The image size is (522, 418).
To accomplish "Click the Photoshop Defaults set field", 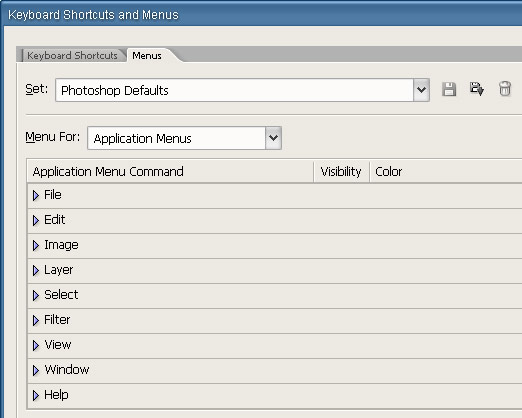I will coord(234,90).
